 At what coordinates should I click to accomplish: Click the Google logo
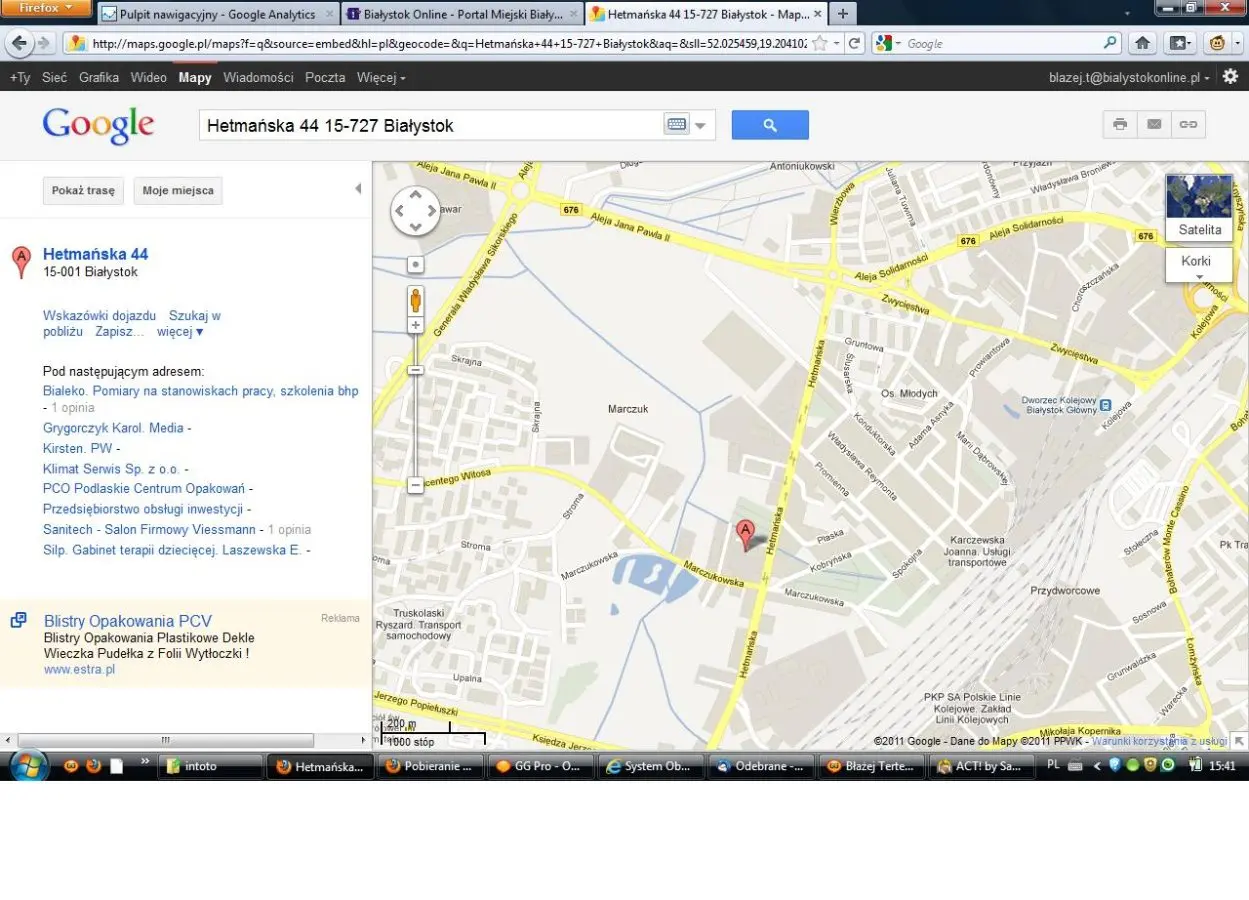(98, 125)
